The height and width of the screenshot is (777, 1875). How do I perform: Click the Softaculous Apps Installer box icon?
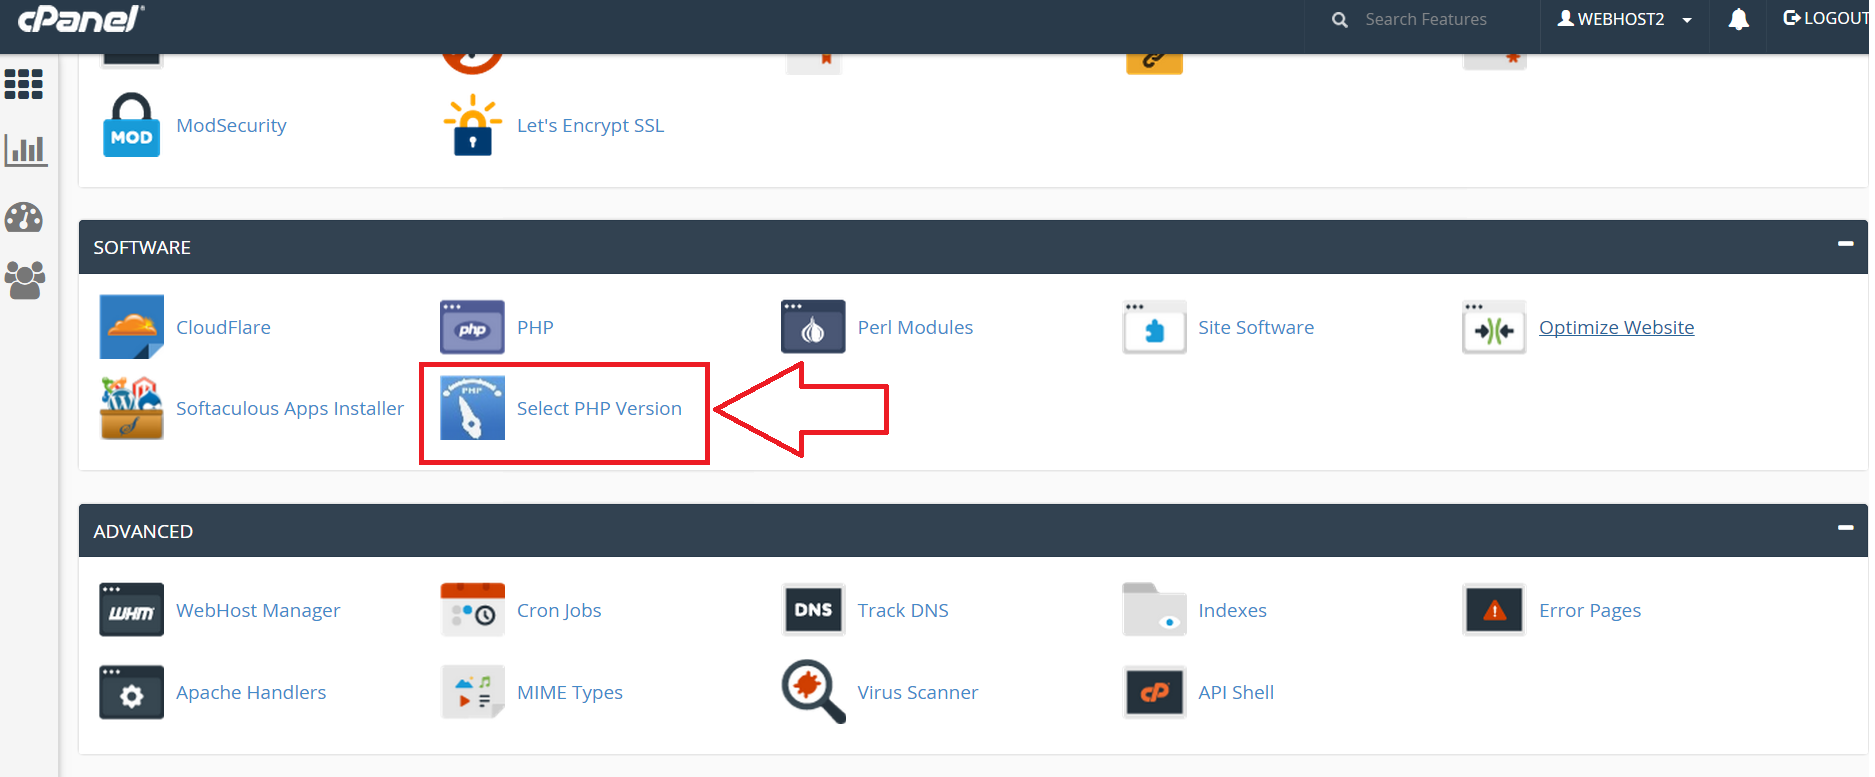131,408
